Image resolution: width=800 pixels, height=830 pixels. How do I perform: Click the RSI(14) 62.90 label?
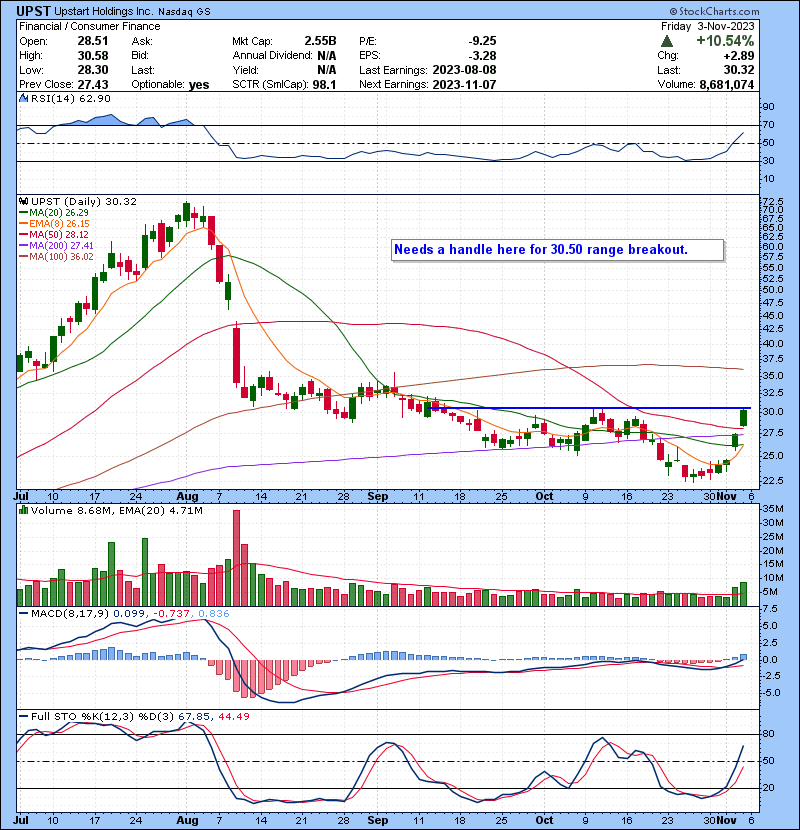(x=70, y=98)
